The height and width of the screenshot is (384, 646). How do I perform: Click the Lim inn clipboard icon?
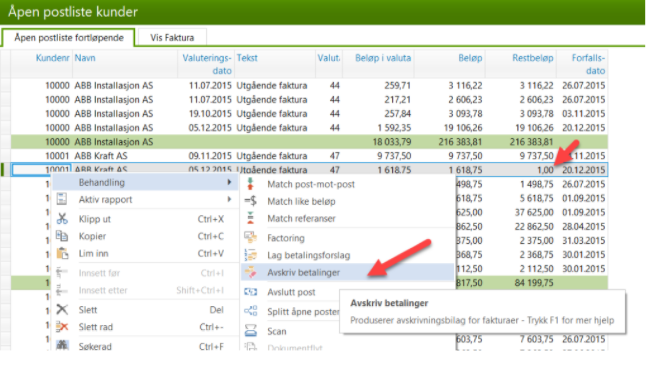(x=62, y=253)
